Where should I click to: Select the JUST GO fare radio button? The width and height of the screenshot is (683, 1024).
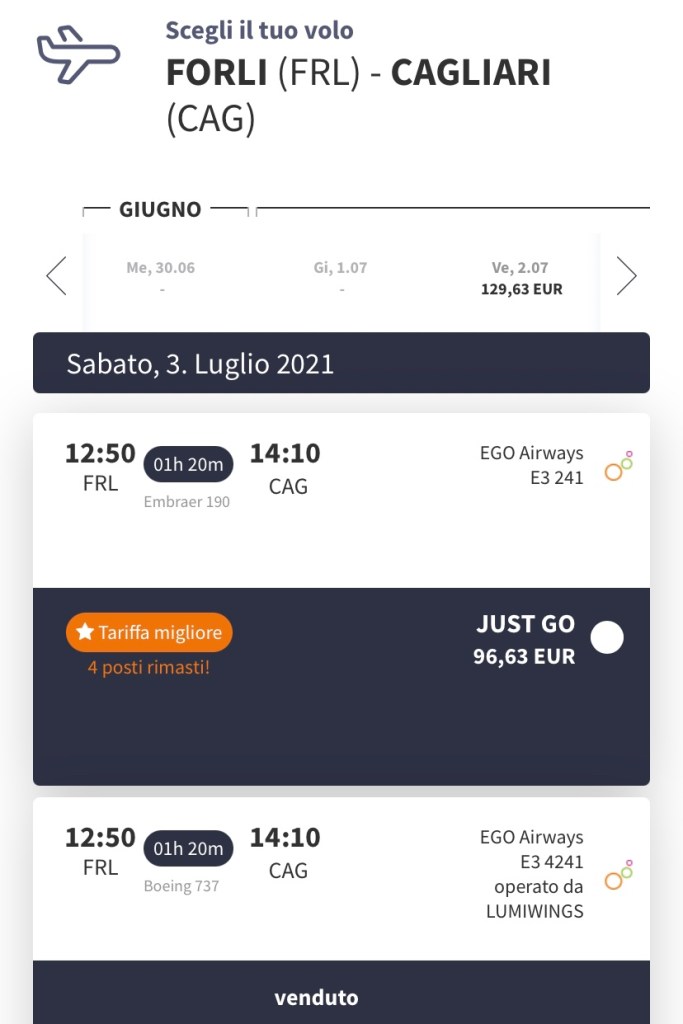pos(607,638)
